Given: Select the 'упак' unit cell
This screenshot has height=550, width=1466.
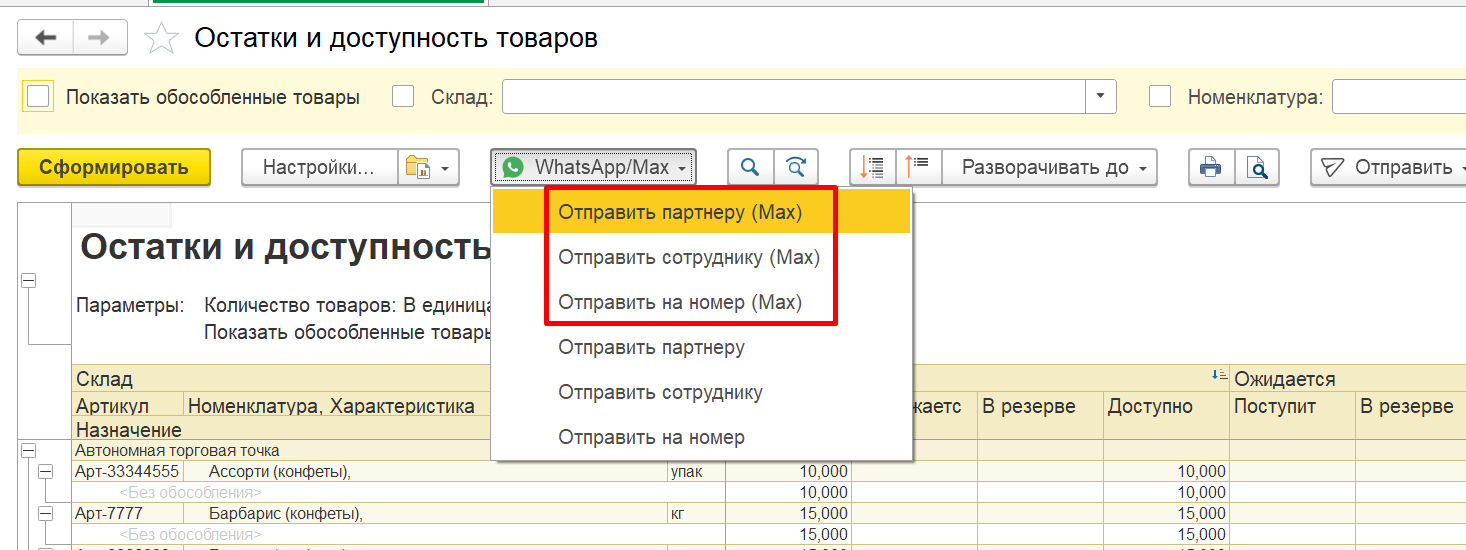Looking at the screenshot, I should 696,472.
